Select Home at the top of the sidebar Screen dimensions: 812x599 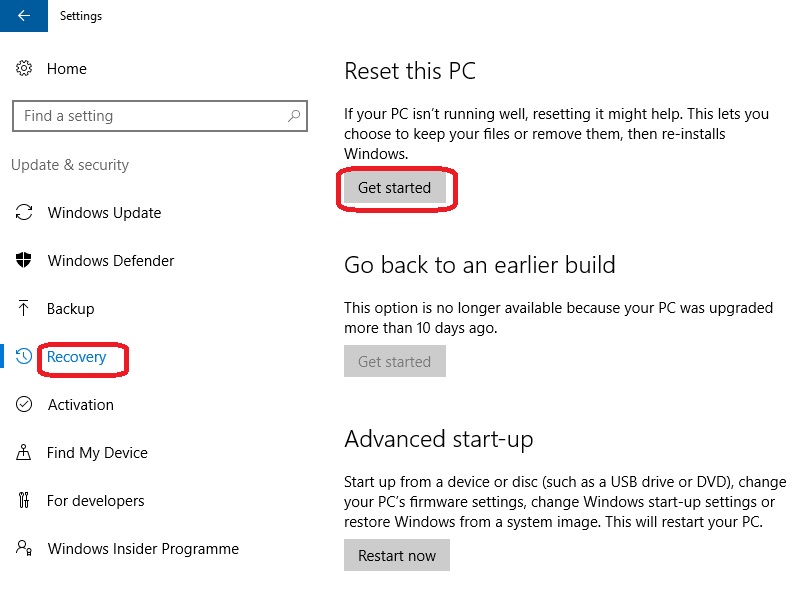(67, 69)
